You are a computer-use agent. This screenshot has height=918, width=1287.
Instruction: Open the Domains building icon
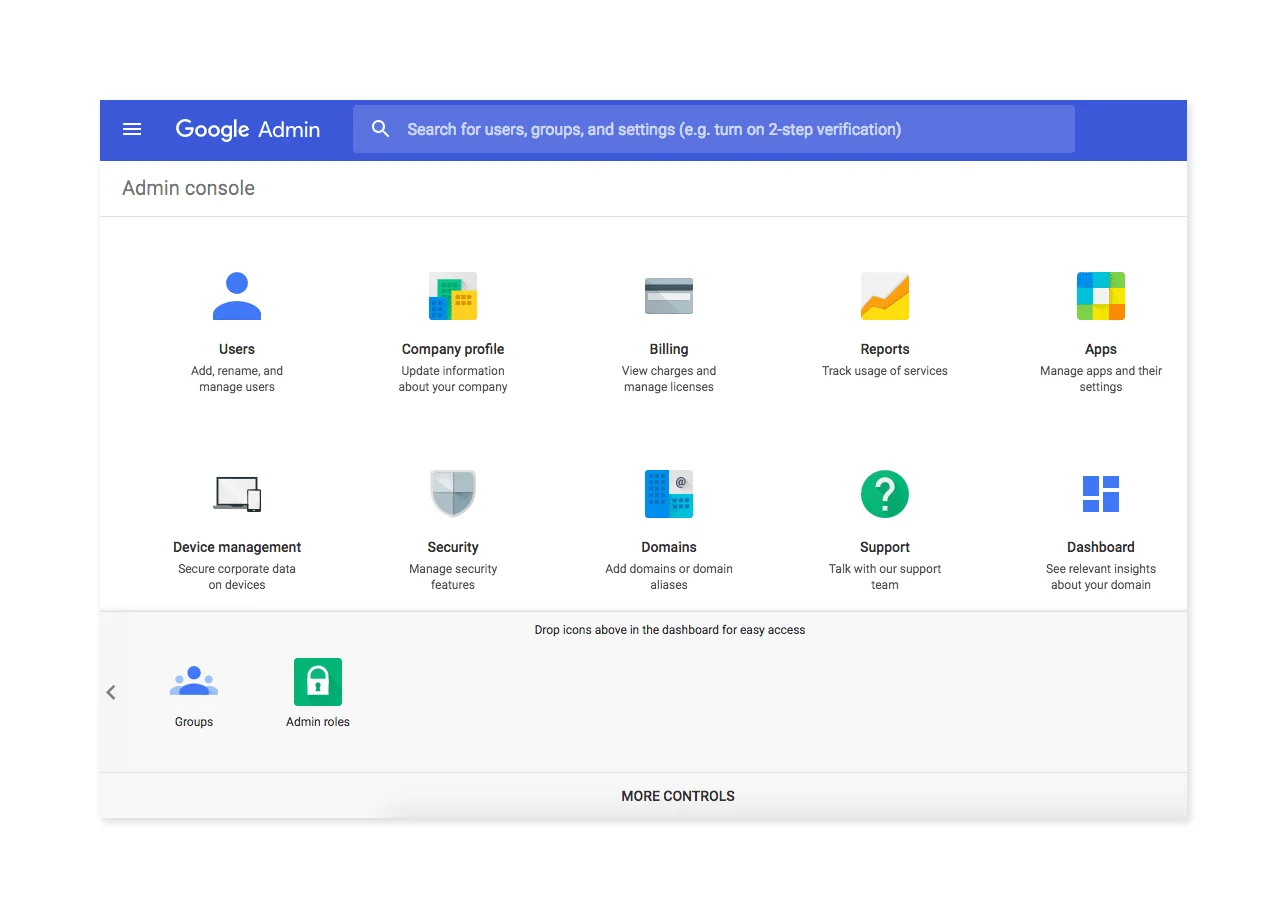[669, 494]
